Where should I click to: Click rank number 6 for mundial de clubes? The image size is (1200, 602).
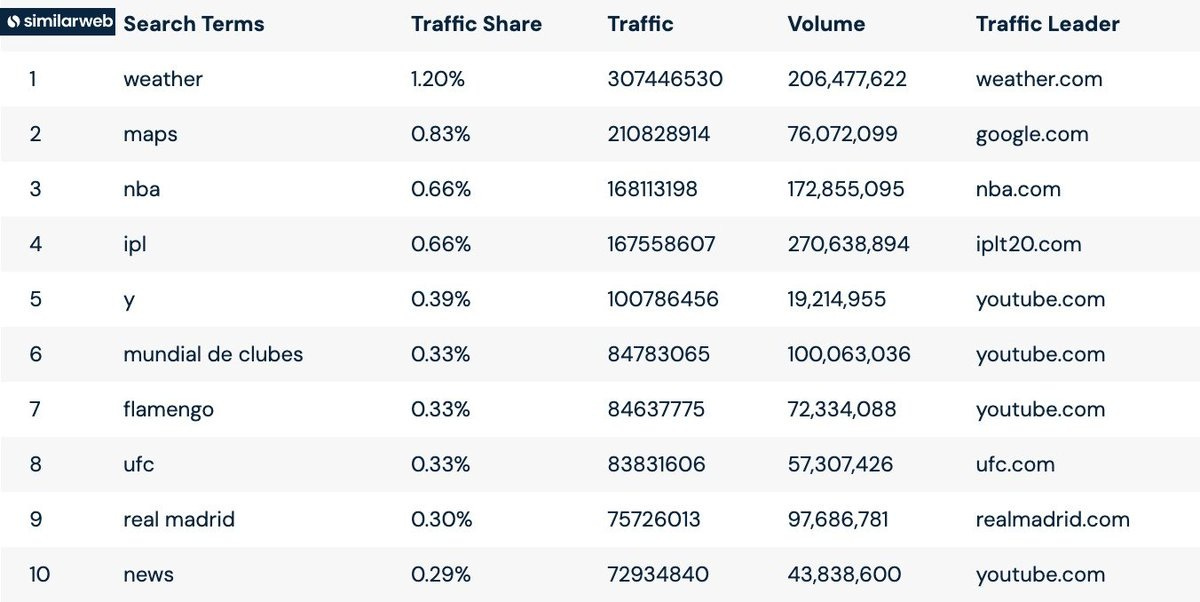tap(36, 354)
